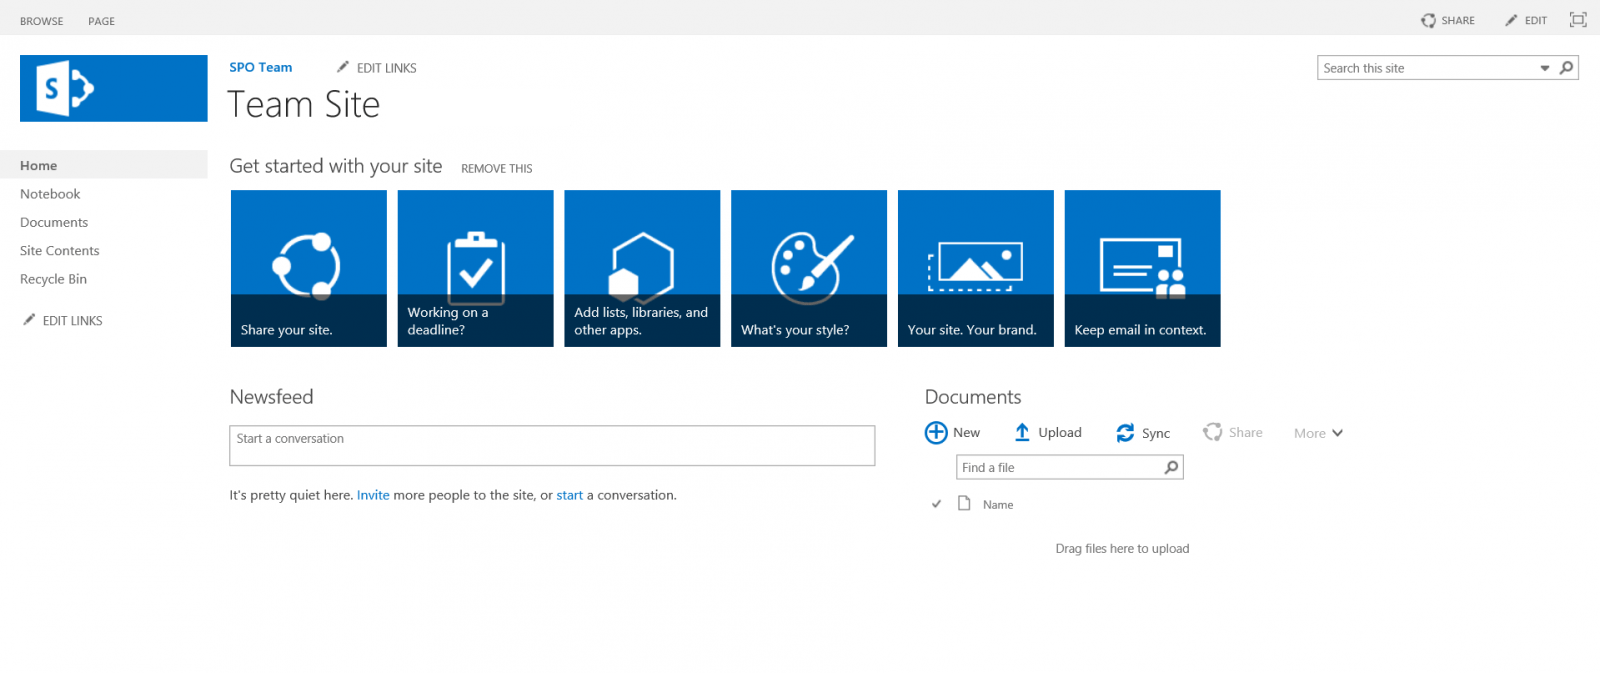Open the 'Working on a deadline?' tile

click(475, 268)
